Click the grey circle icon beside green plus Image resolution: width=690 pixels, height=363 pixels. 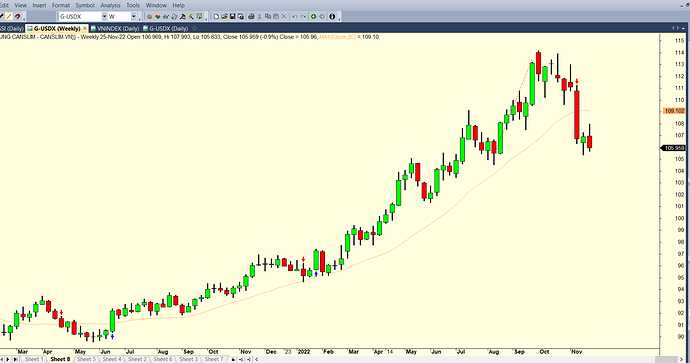[x=322, y=17]
